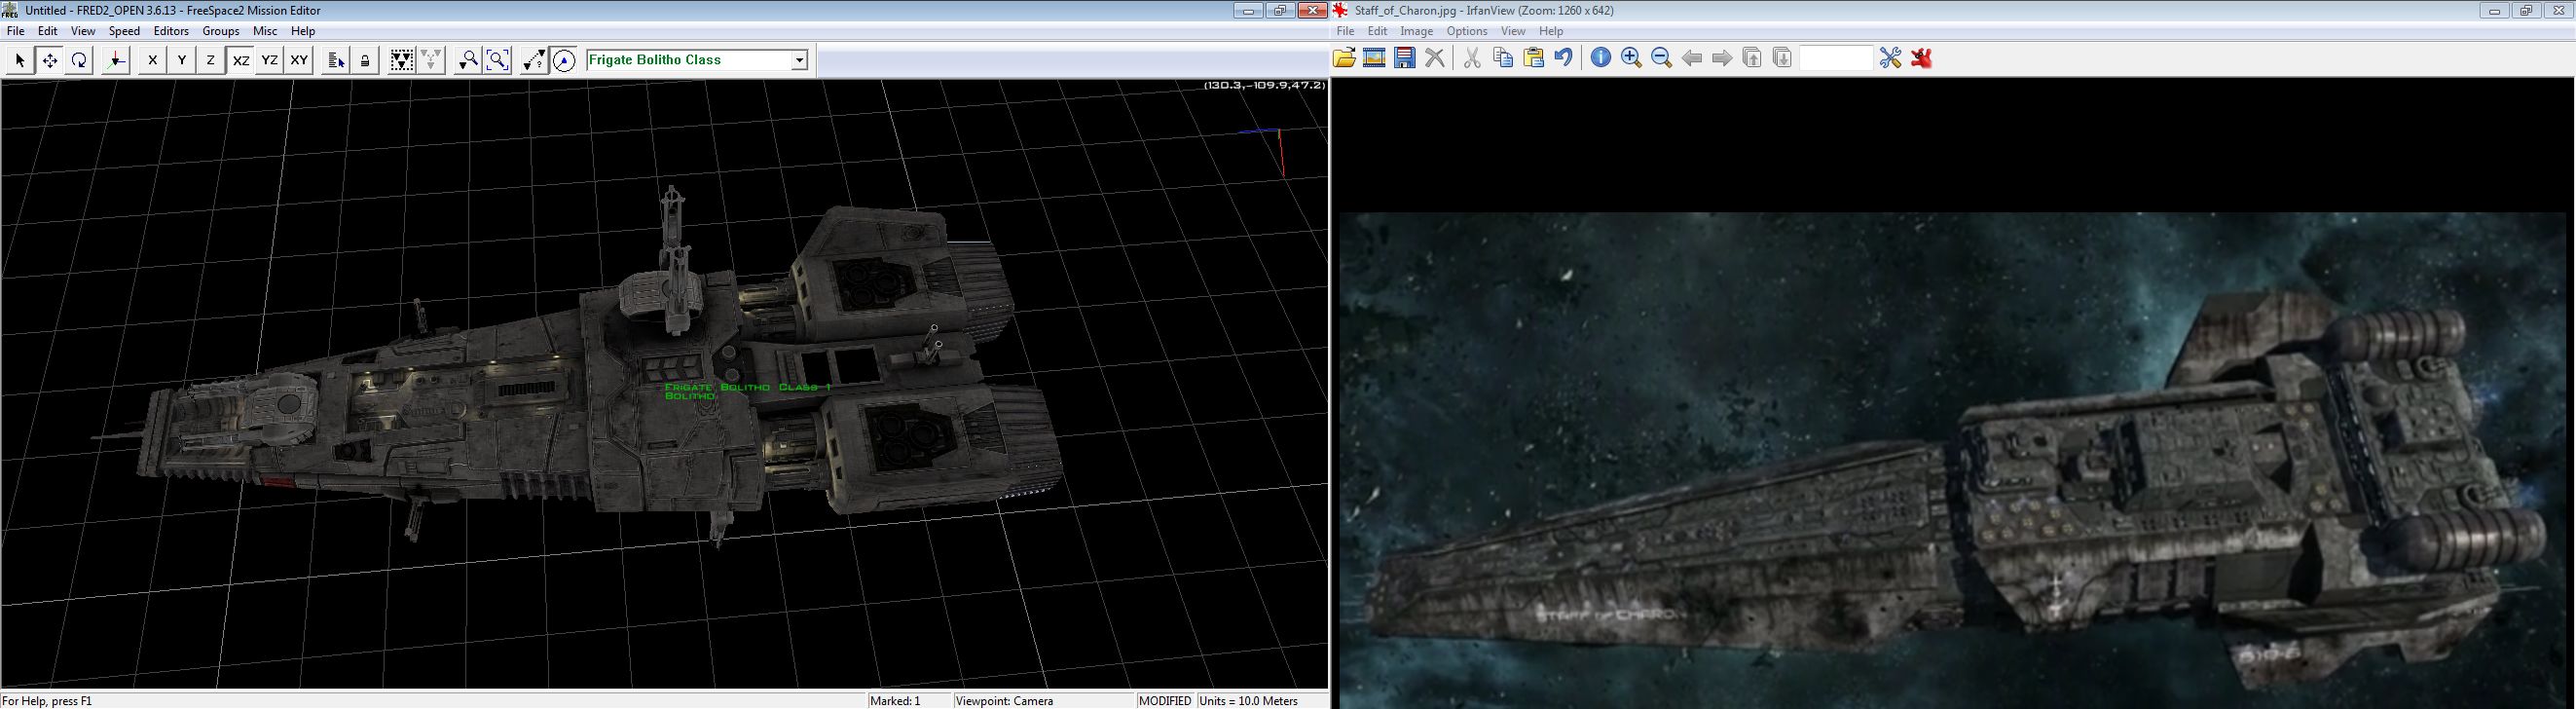Constrain movement to the Y axis
The height and width of the screenshot is (709, 2576).
tap(181, 60)
